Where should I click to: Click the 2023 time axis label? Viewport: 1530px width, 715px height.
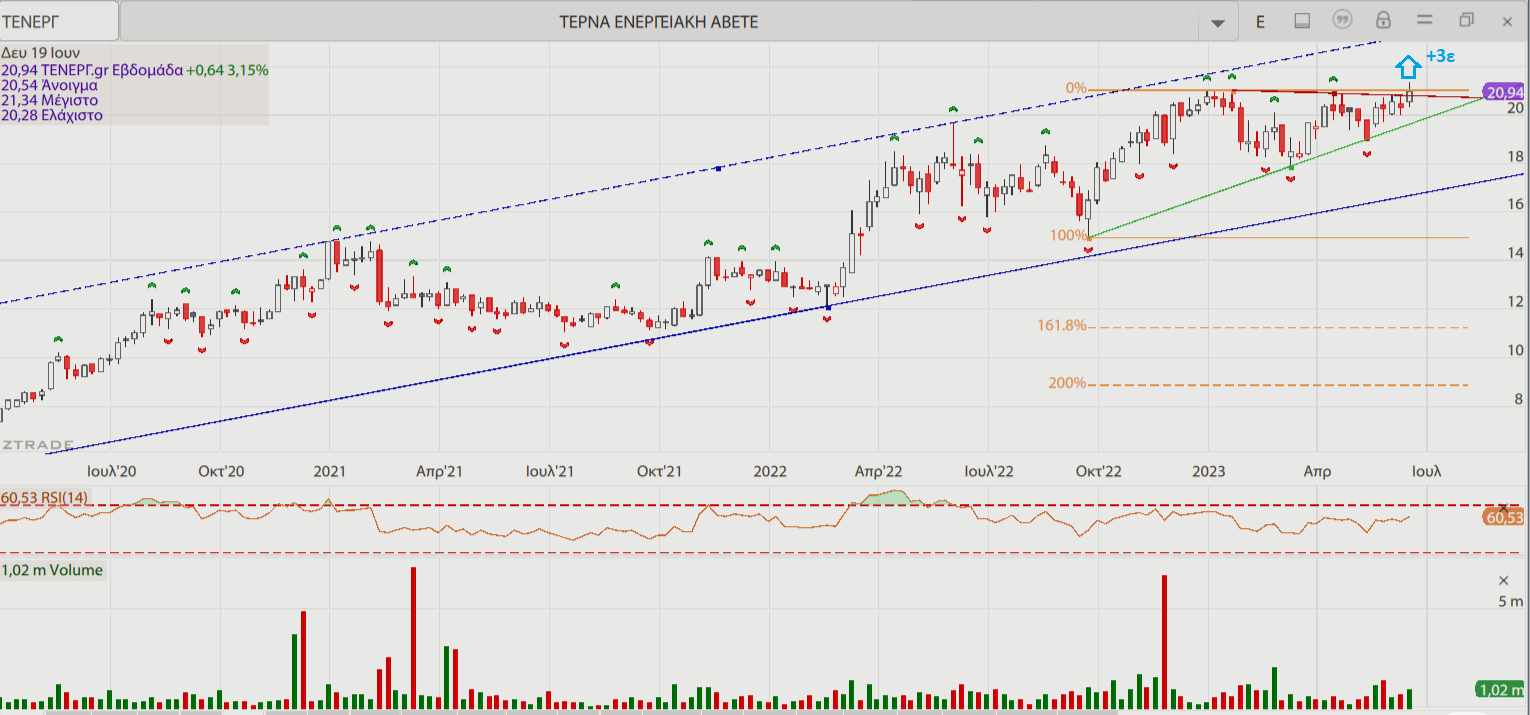[x=1208, y=472]
